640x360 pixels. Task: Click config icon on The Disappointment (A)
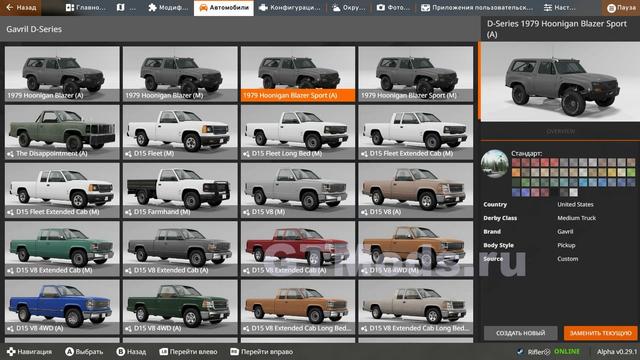(10, 154)
